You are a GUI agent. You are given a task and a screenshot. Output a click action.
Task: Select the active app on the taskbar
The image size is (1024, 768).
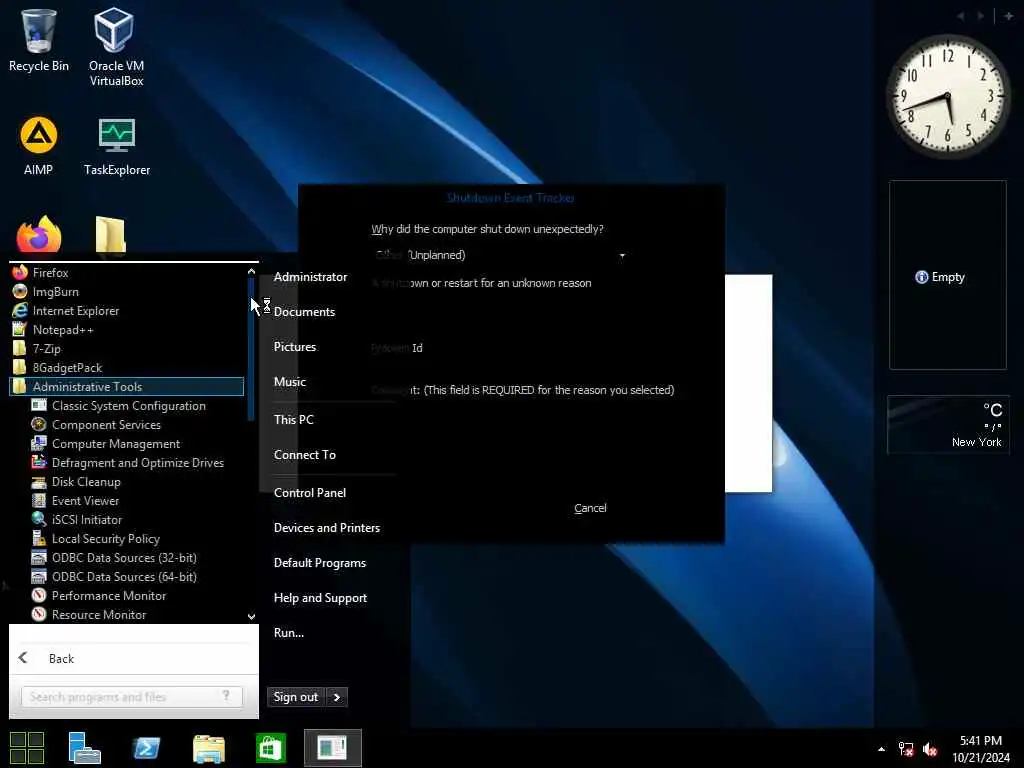[332, 748]
